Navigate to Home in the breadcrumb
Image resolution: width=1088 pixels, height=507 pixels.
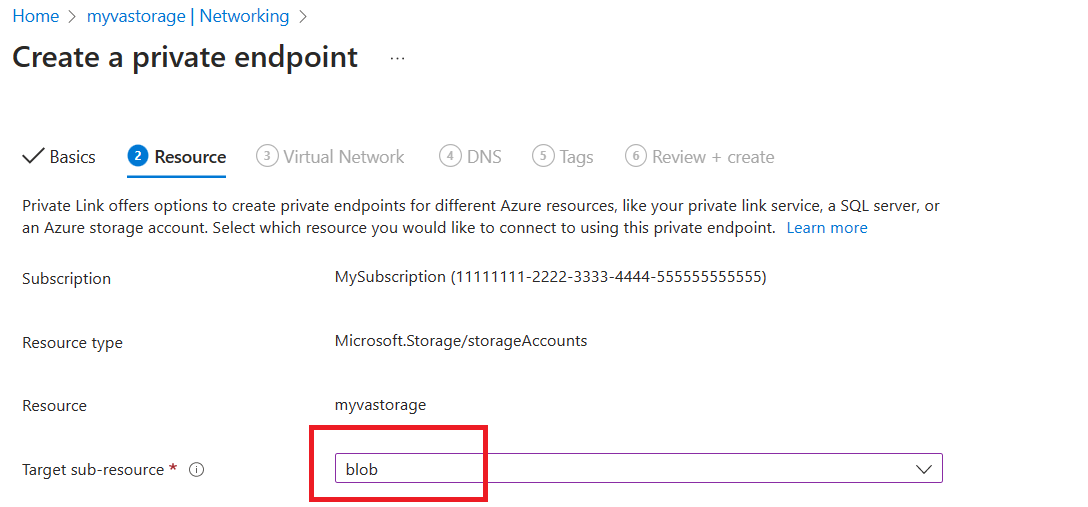(x=35, y=16)
